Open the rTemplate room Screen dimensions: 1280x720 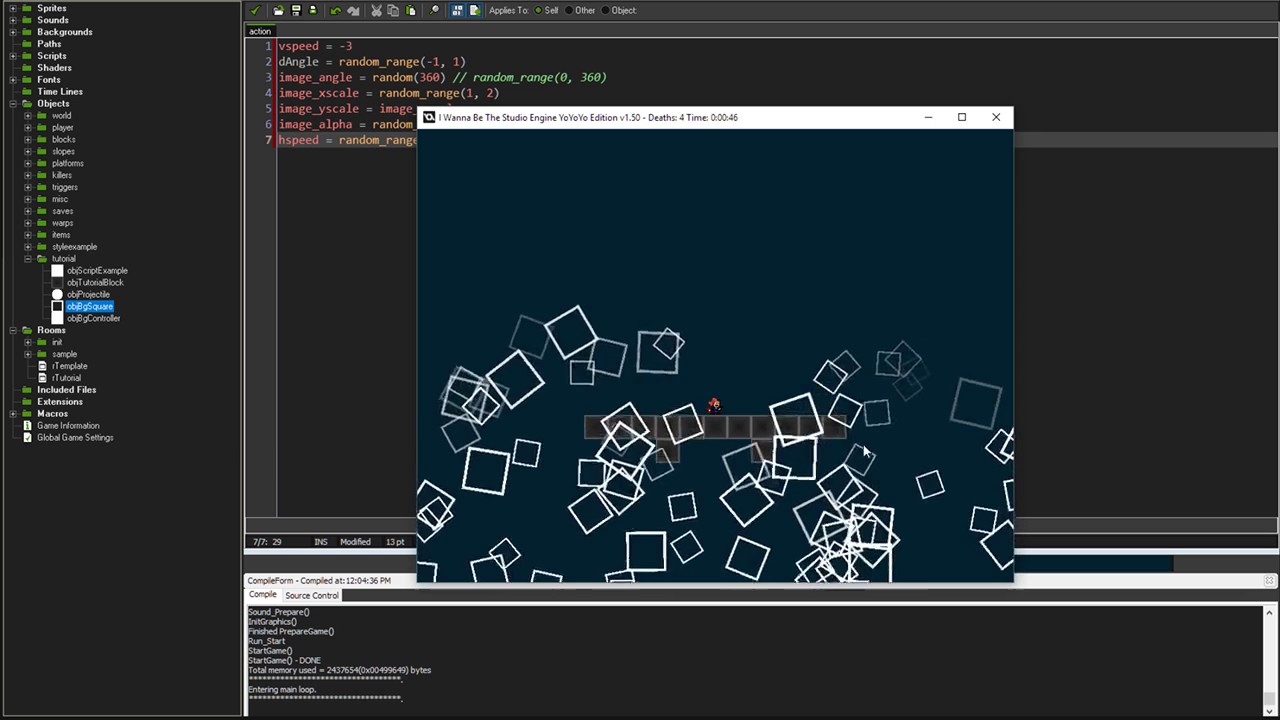(69, 366)
